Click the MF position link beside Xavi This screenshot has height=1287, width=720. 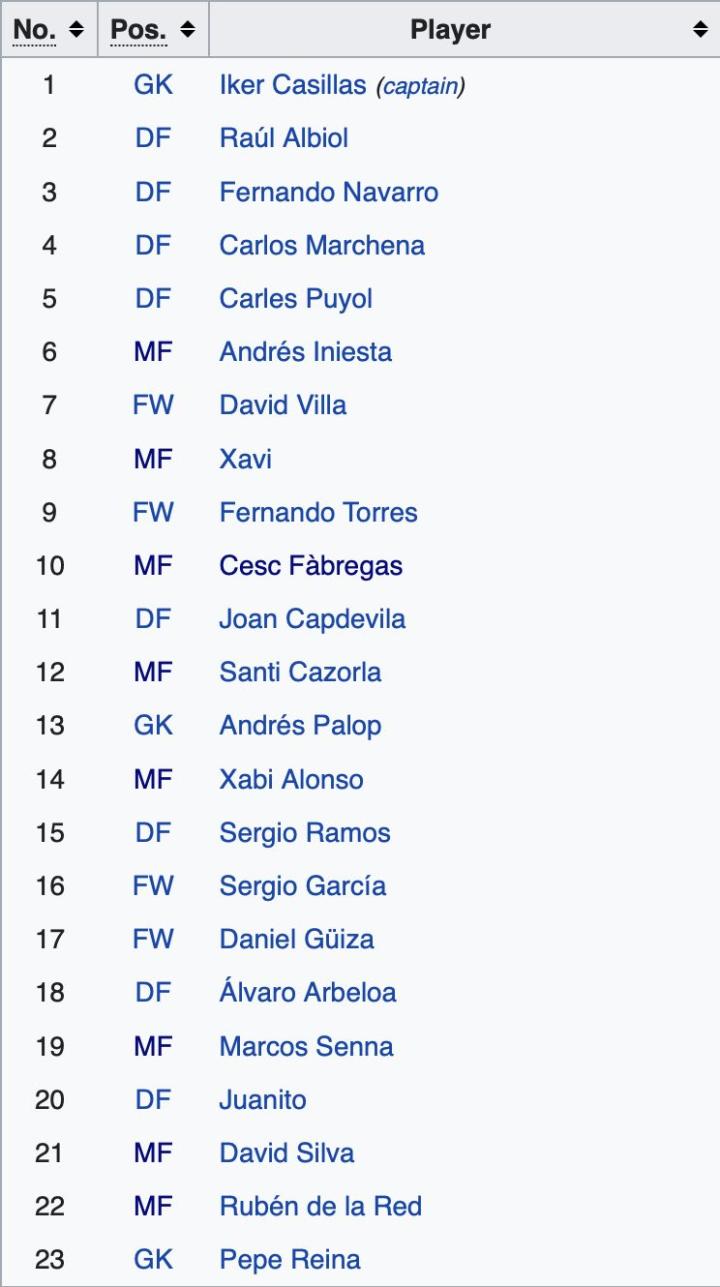coord(153,459)
